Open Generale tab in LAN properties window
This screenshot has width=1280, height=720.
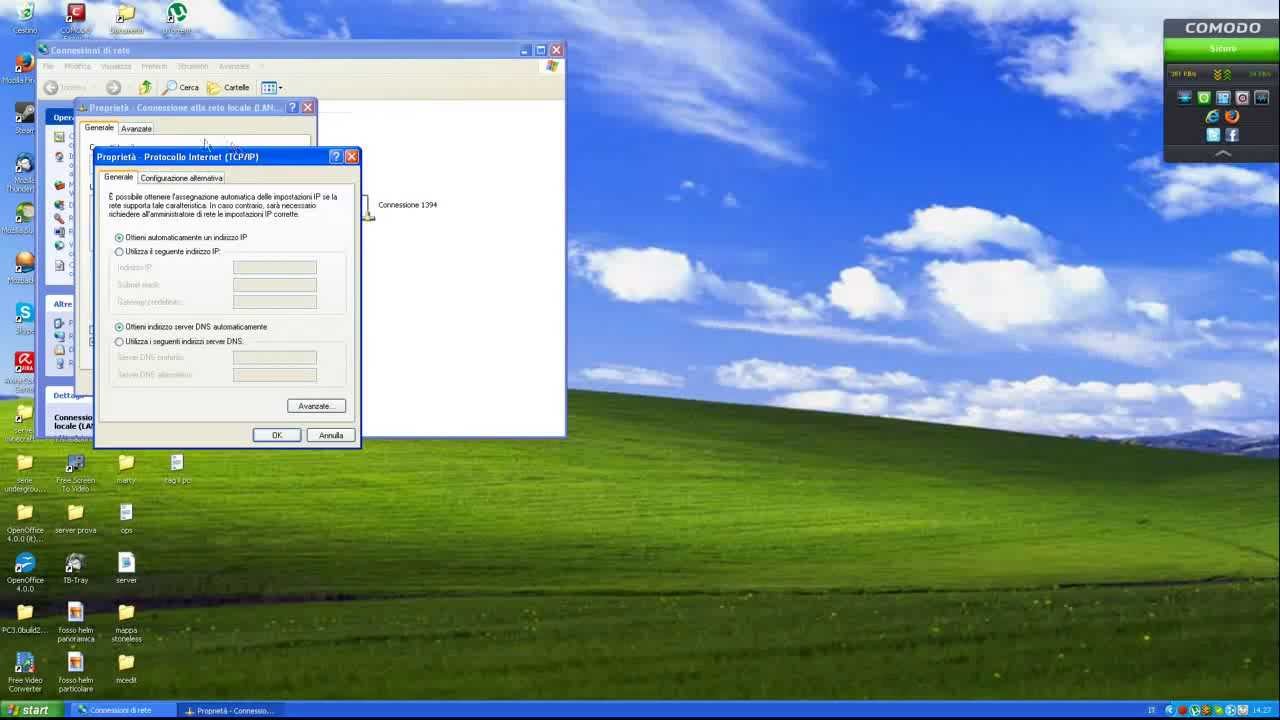[99, 128]
